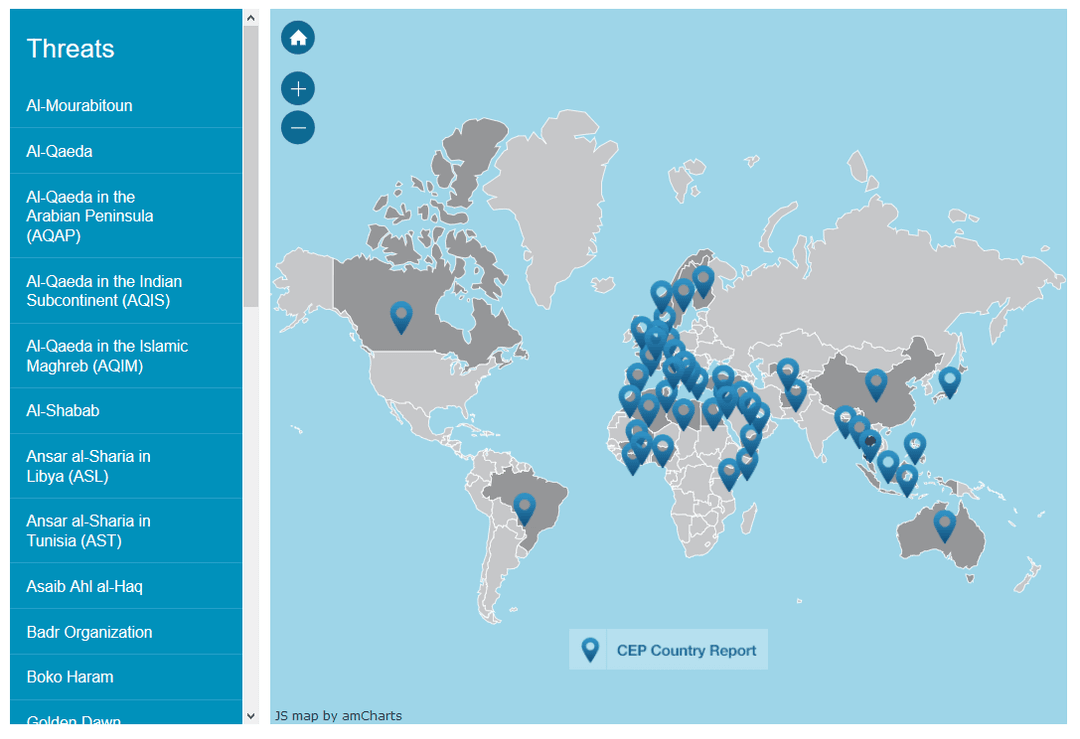This screenshot has width=1080, height=739.
Task: Select the map pin on Brazil
Action: coord(524,507)
